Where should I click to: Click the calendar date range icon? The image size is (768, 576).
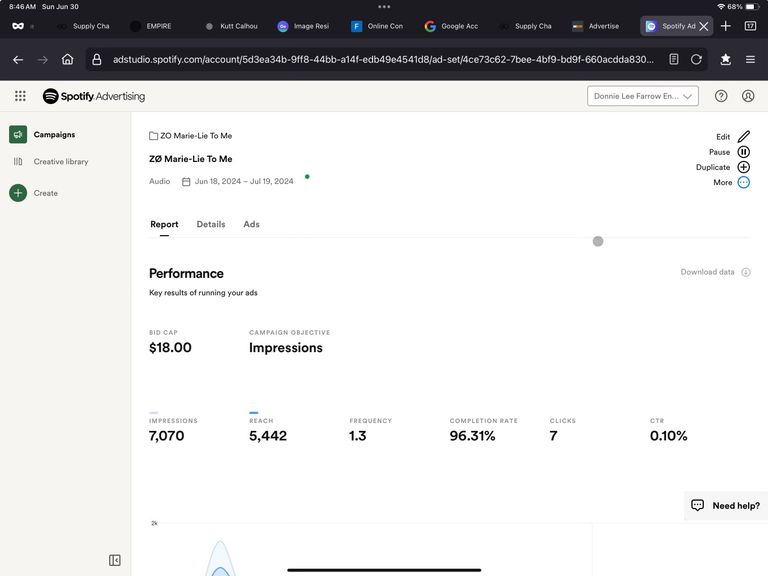[x=186, y=182]
